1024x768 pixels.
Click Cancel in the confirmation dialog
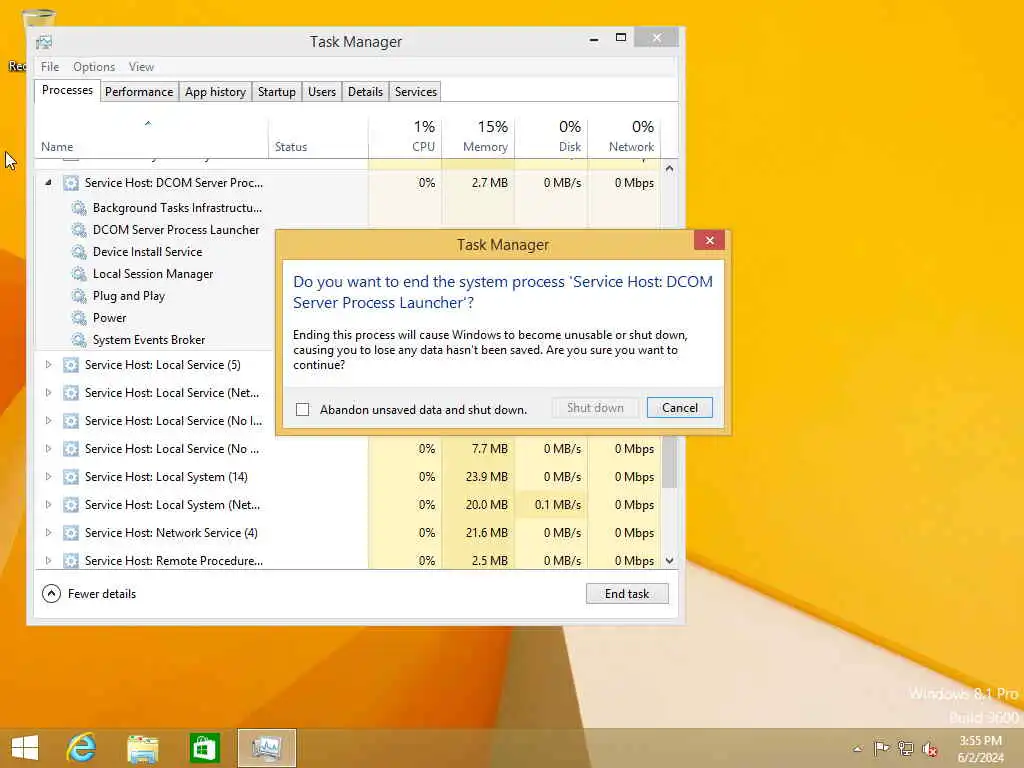680,408
